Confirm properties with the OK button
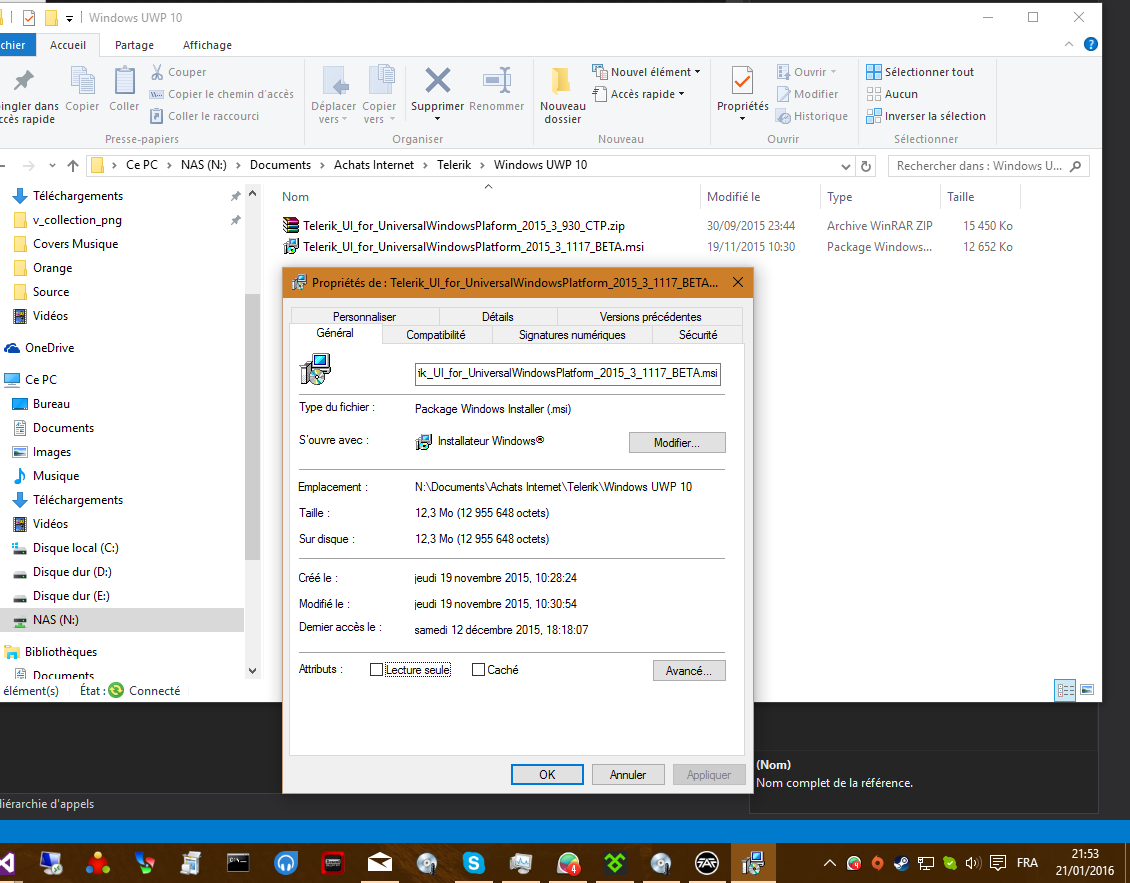Viewport: 1130px width, 883px height. pos(547,774)
